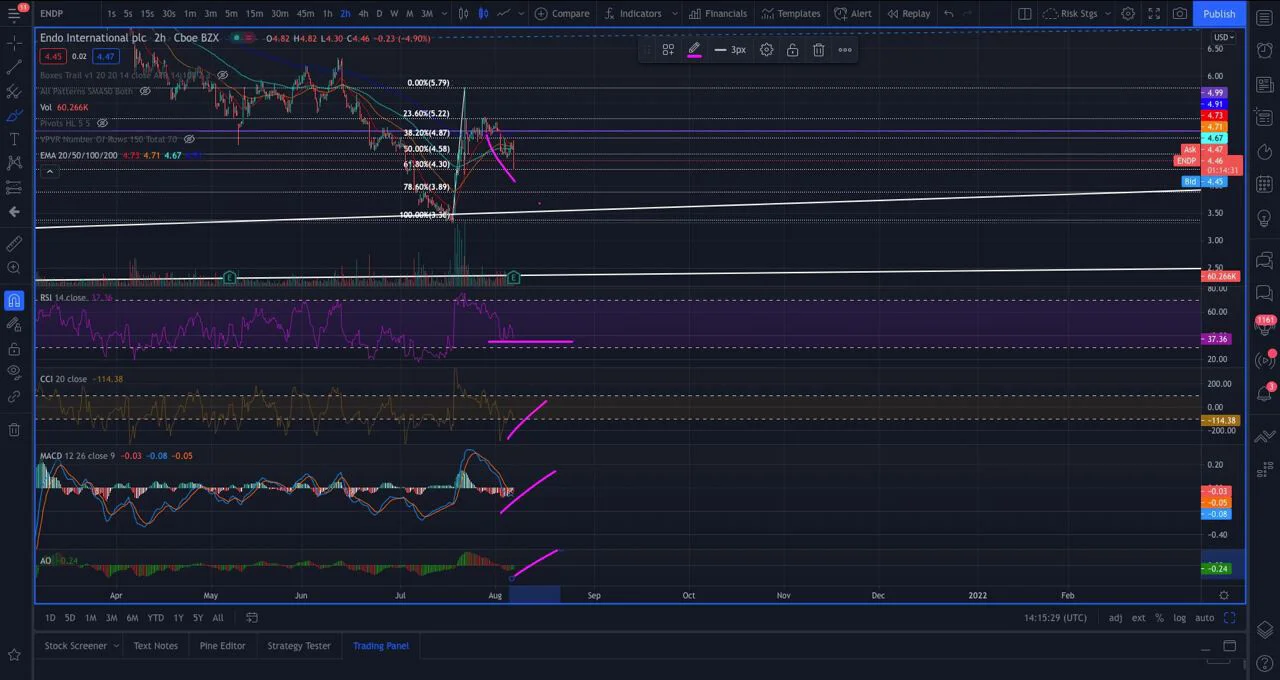Set range to 6M

coord(132,618)
